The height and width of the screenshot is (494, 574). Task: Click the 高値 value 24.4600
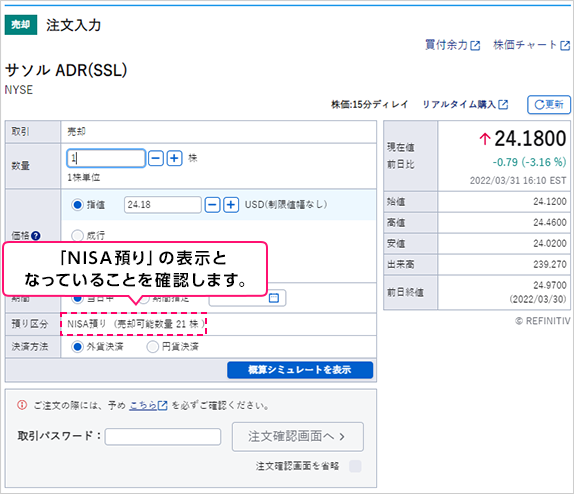point(550,222)
